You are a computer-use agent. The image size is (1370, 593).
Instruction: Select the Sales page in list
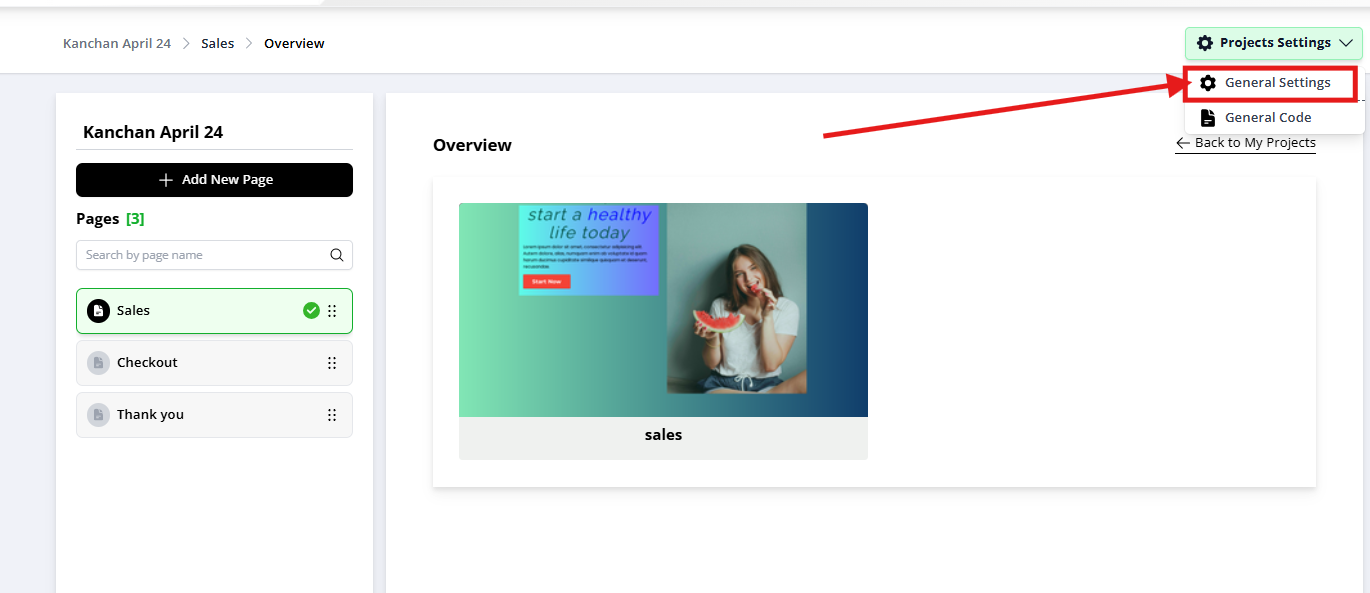coord(214,311)
